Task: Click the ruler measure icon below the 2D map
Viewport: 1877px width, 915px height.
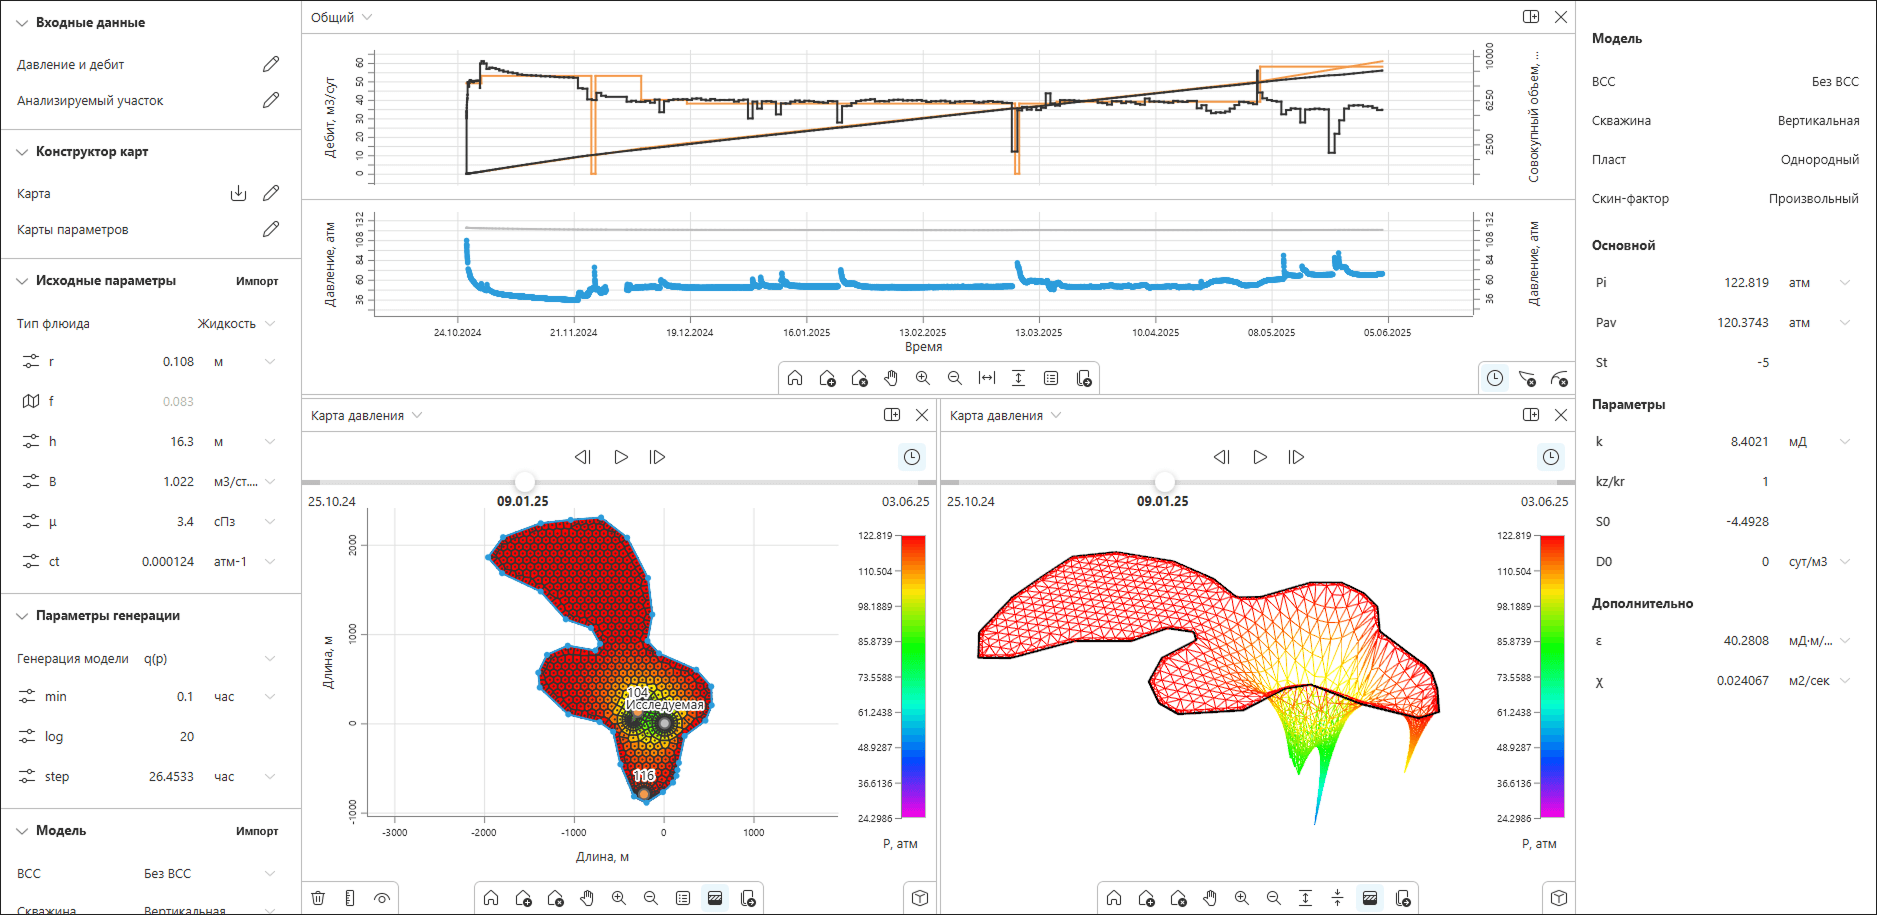Action: pyautogui.click(x=350, y=898)
